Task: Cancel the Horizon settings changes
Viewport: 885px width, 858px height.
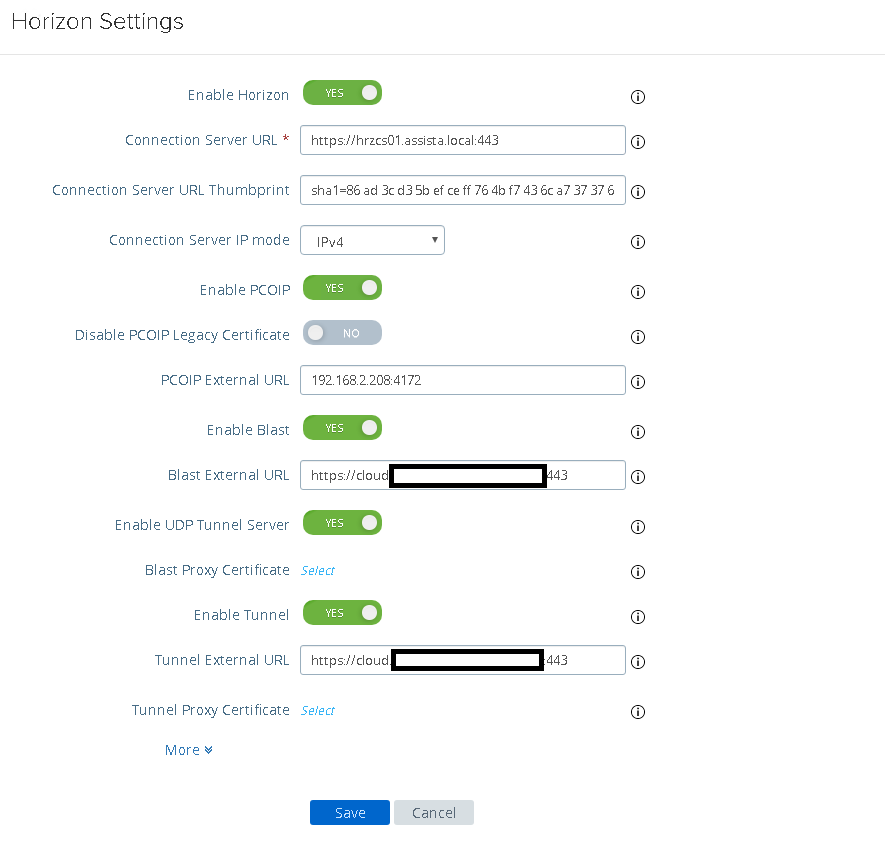Action: coord(433,813)
